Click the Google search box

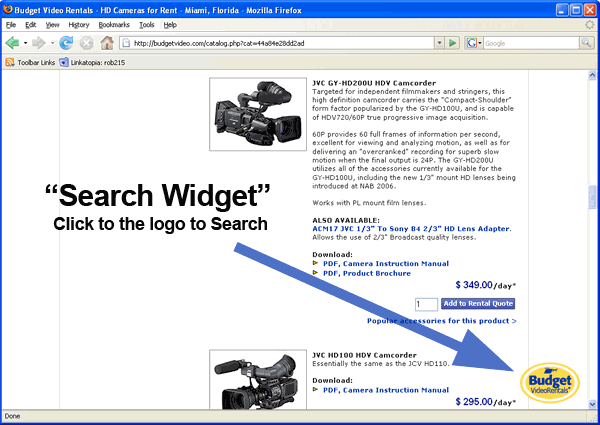[531, 43]
